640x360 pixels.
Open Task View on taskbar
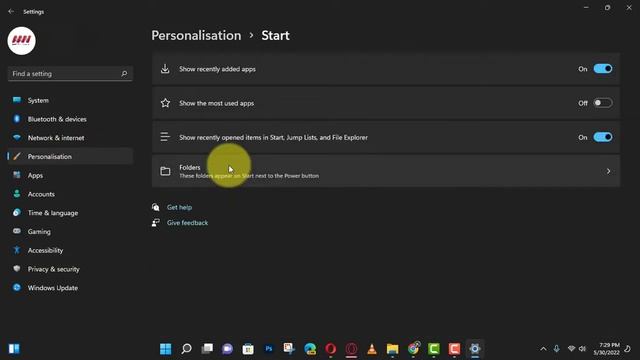207,349
